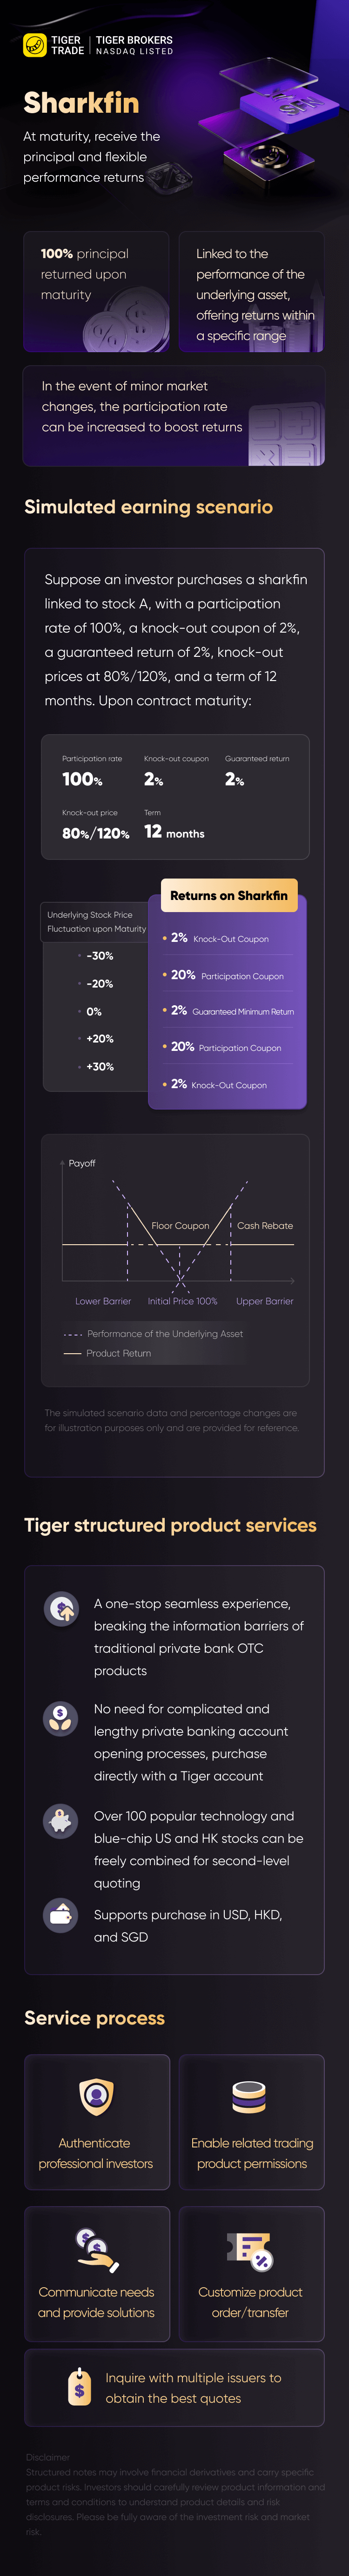Click the one-stop seamless experience icon
This screenshot has height=2576, width=349.
(61, 1609)
